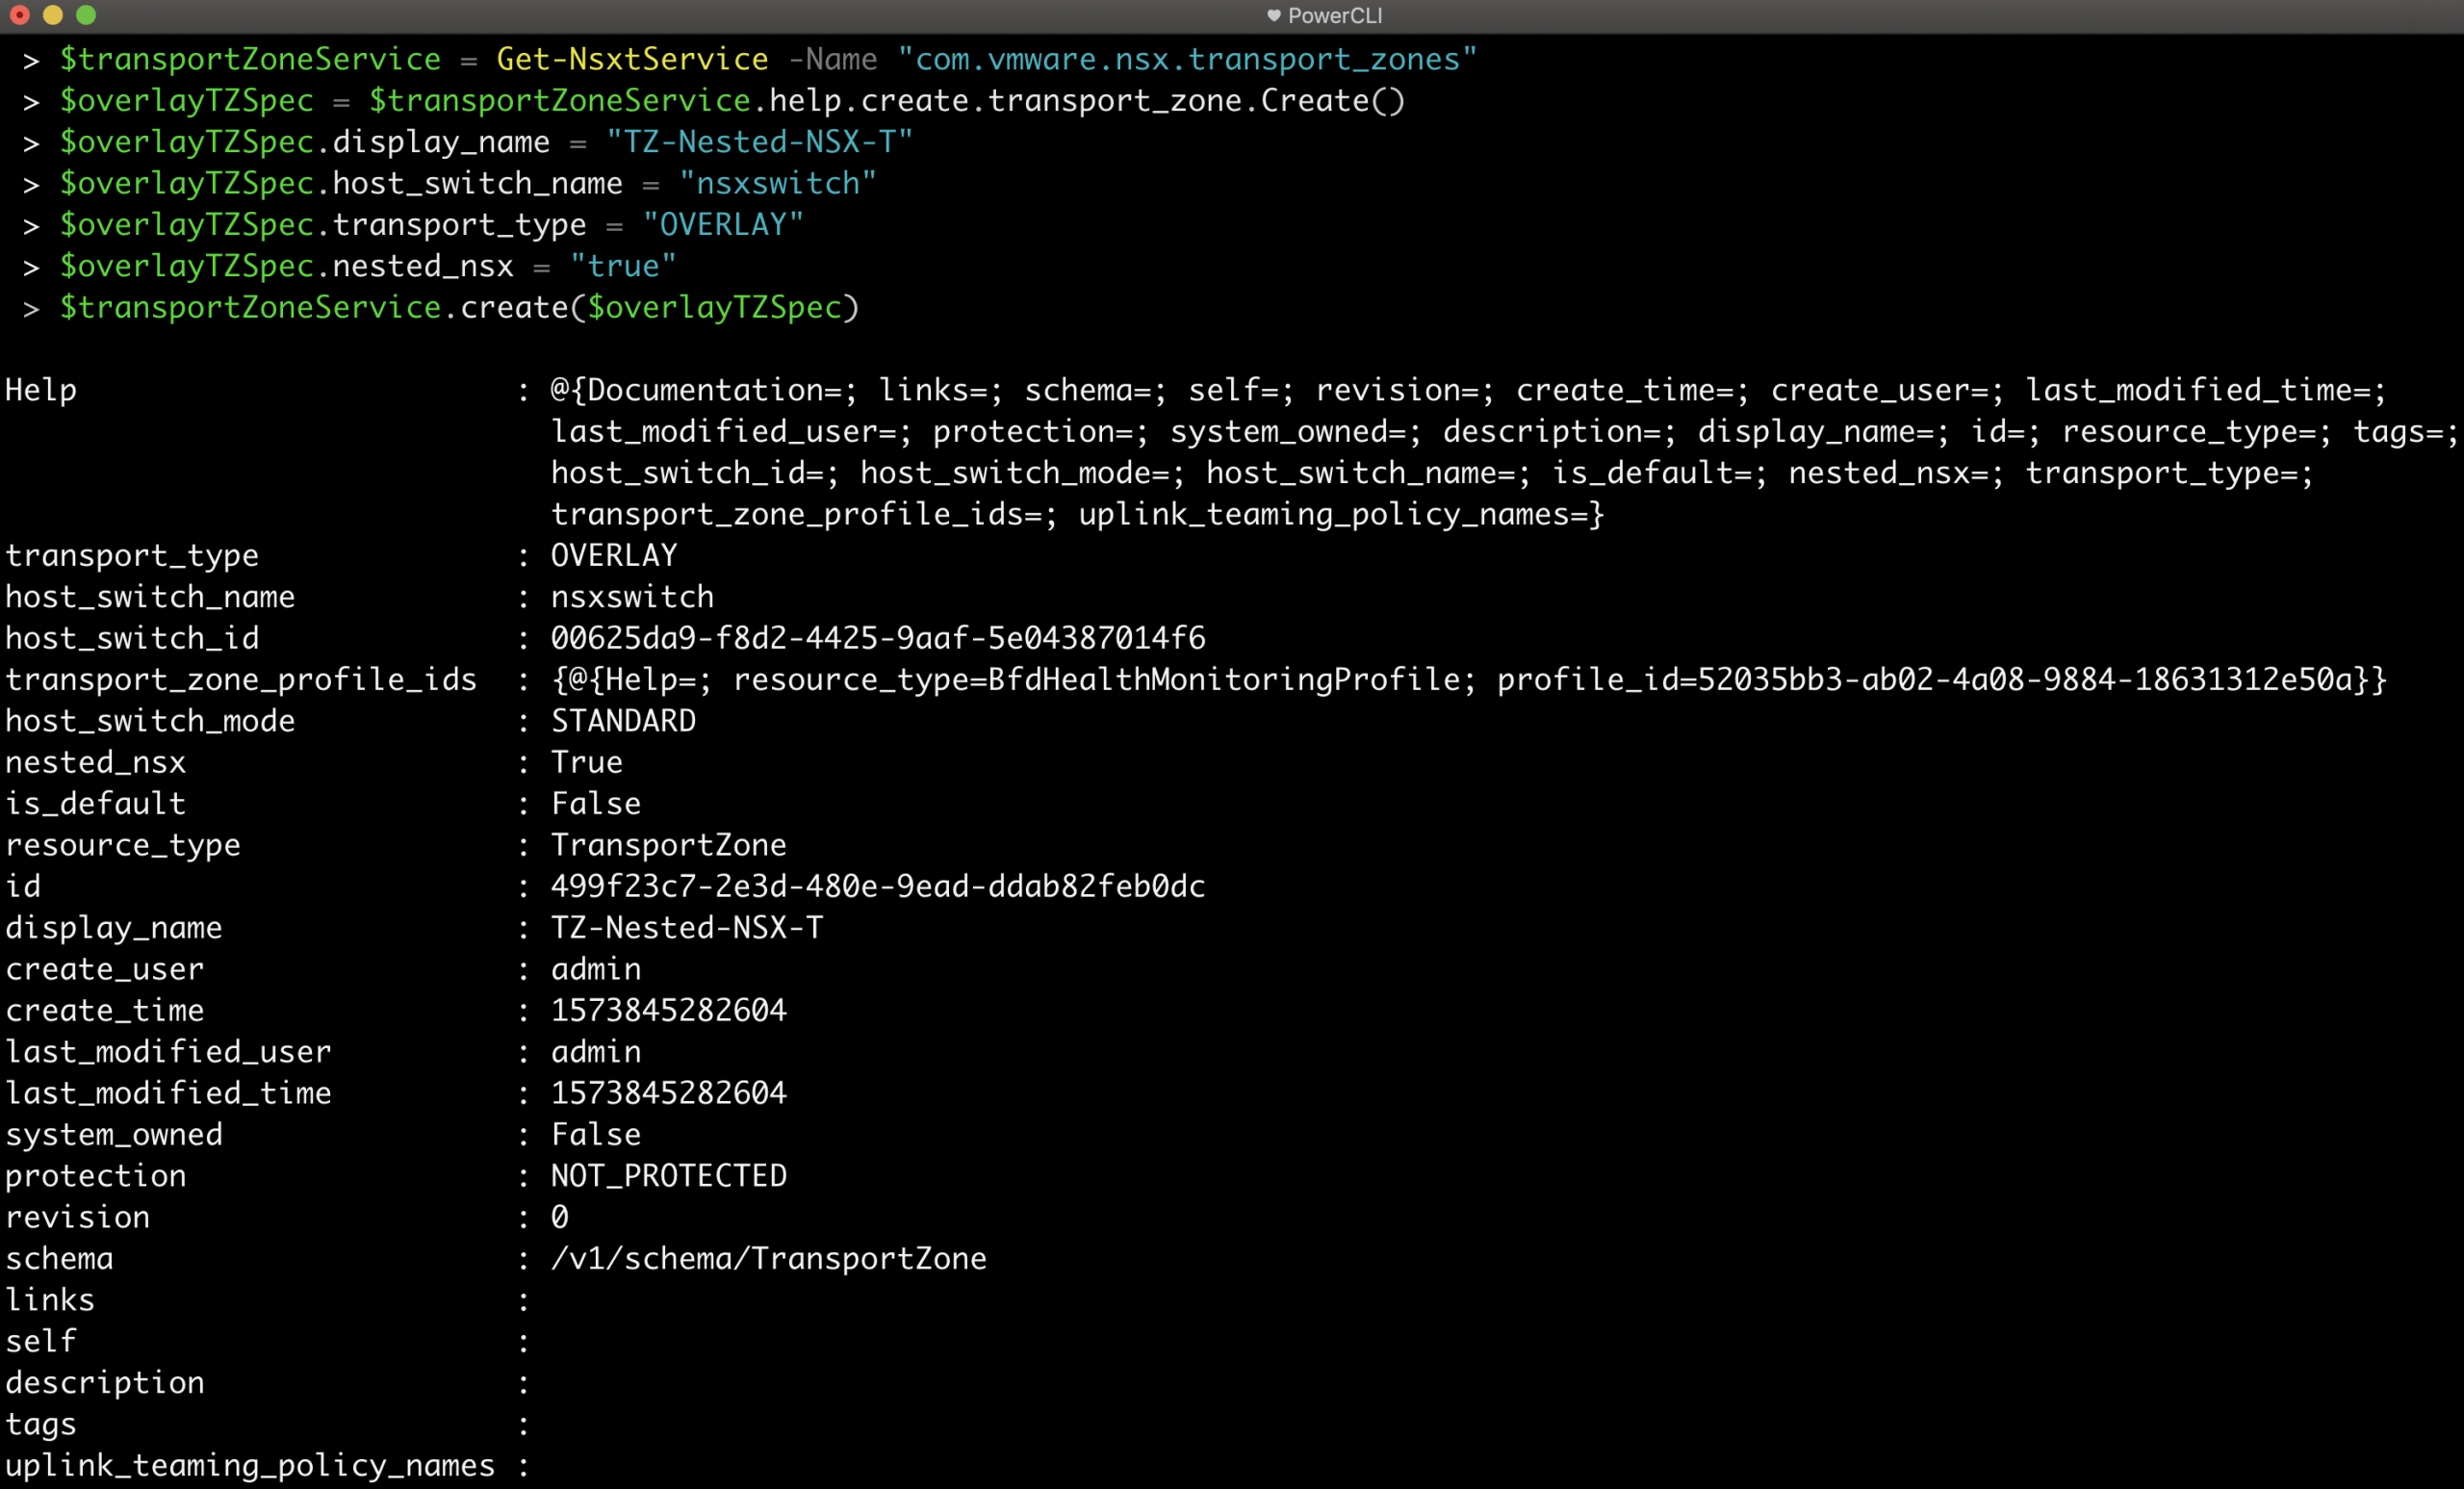Click the admin create_user value
Viewport: 2464px width, 1489px height.
coord(595,968)
